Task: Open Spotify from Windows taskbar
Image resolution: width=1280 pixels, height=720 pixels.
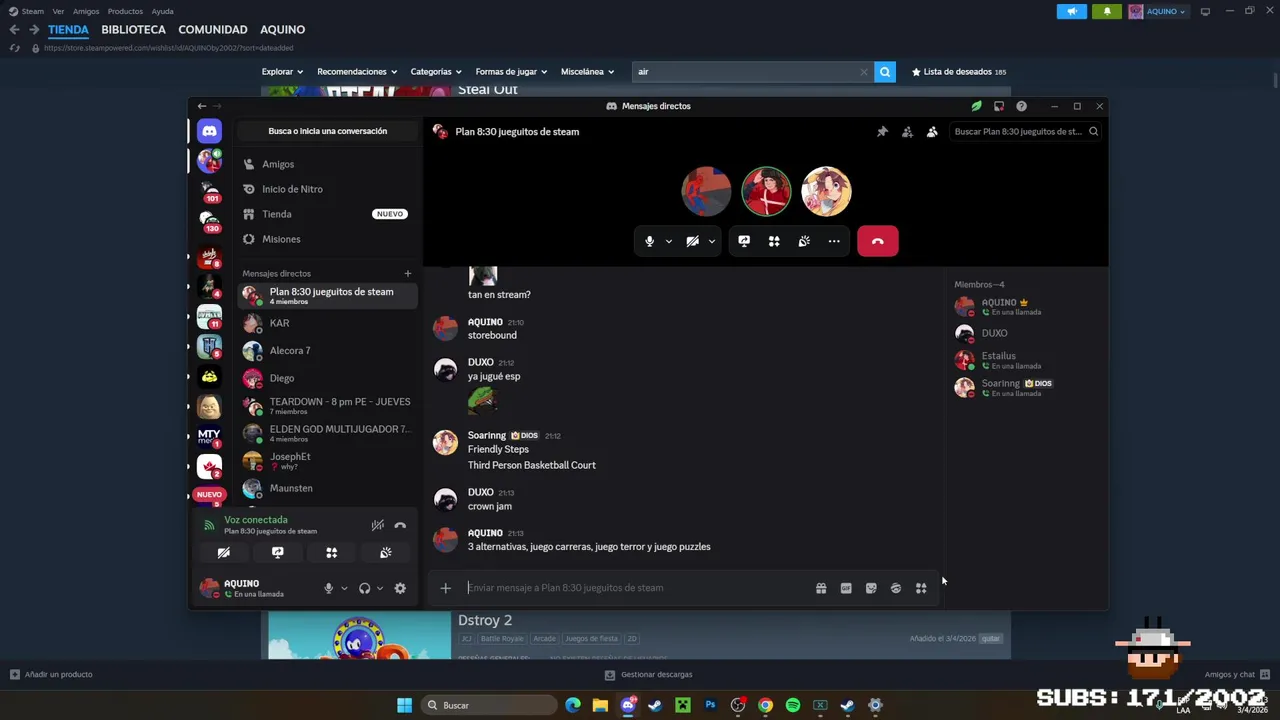Action: coord(793,705)
